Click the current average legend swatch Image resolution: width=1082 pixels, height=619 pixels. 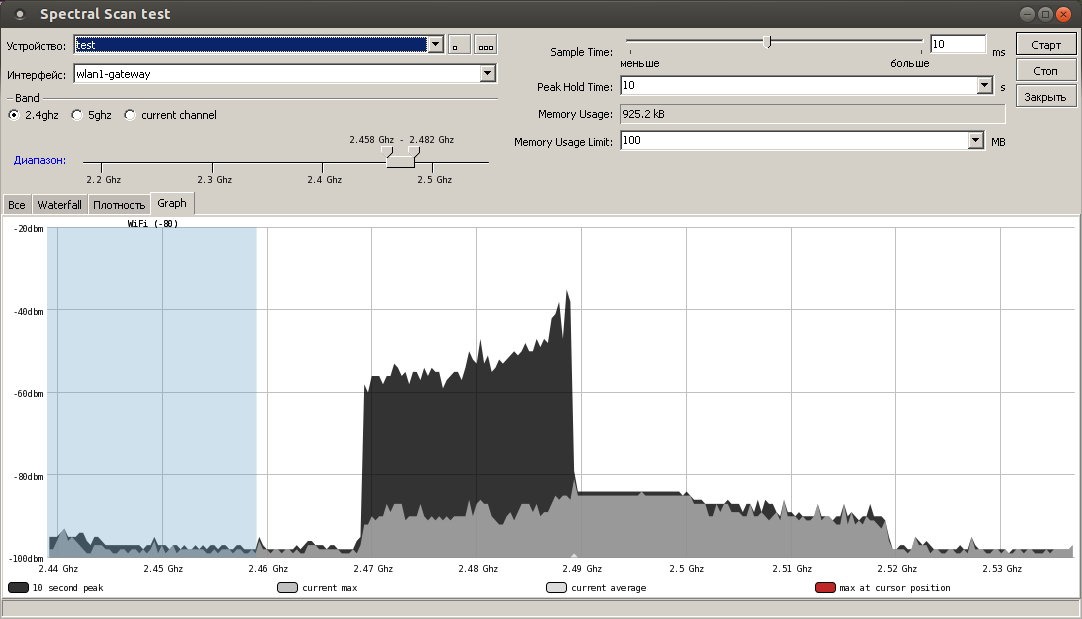(556, 588)
